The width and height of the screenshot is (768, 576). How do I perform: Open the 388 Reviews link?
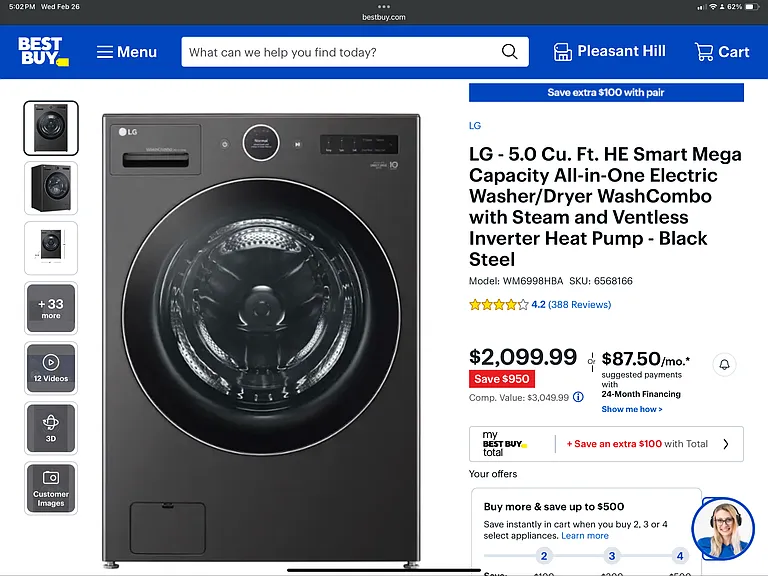[579, 305]
